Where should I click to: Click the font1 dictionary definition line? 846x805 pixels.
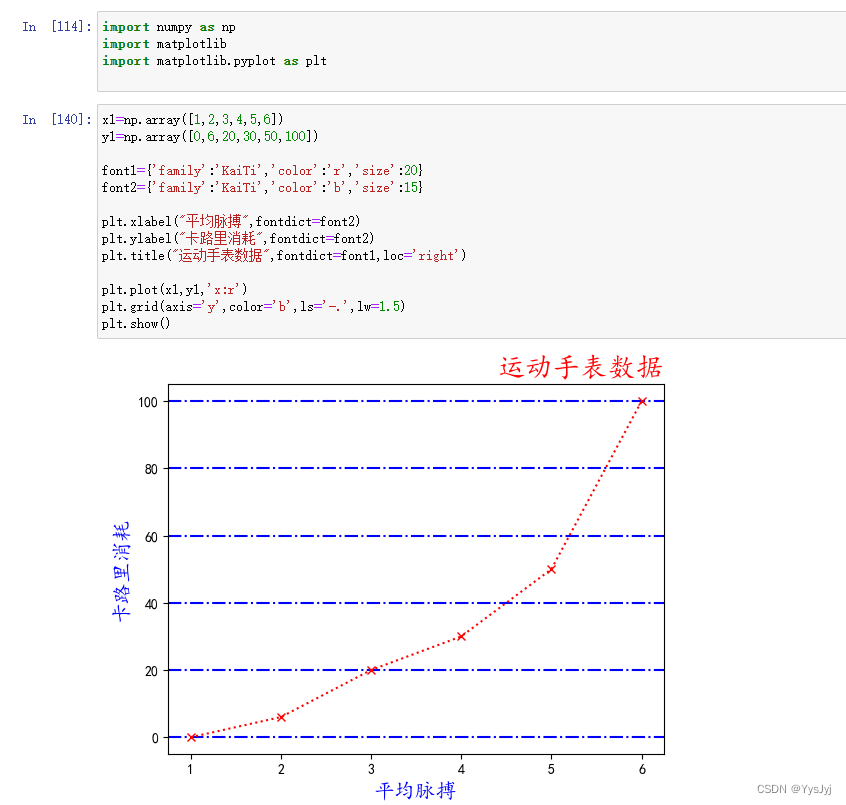tap(262, 170)
